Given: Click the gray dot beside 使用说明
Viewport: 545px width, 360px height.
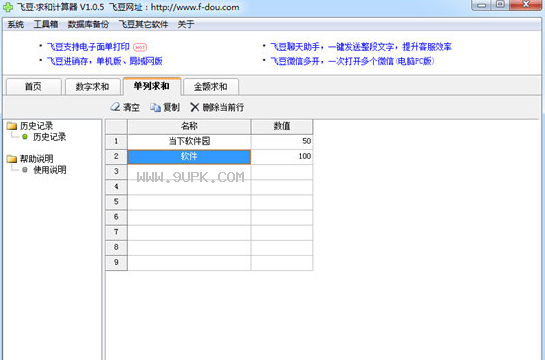Looking at the screenshot, I should (x=25, y=170).
